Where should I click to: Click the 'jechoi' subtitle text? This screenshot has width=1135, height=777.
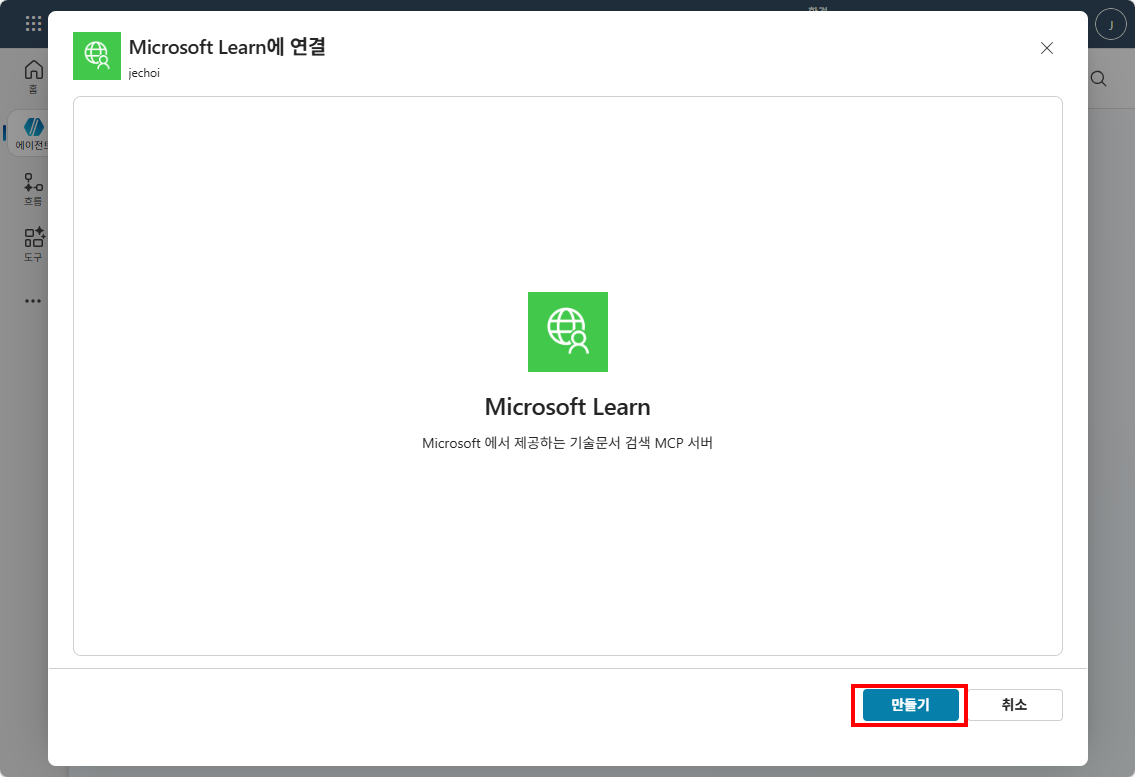point(144,73)
